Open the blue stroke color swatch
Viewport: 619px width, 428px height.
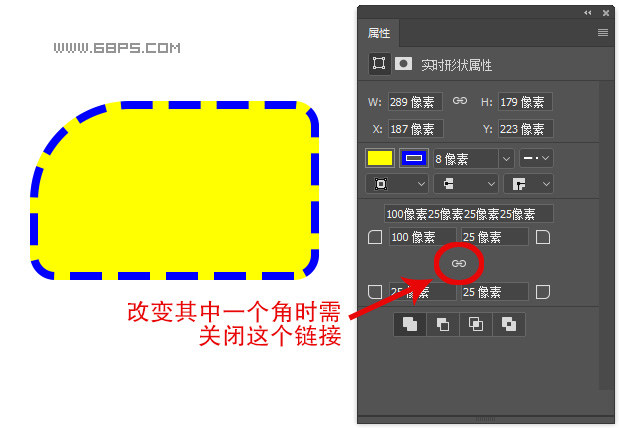pyautogui.click(x=414, y=158)
